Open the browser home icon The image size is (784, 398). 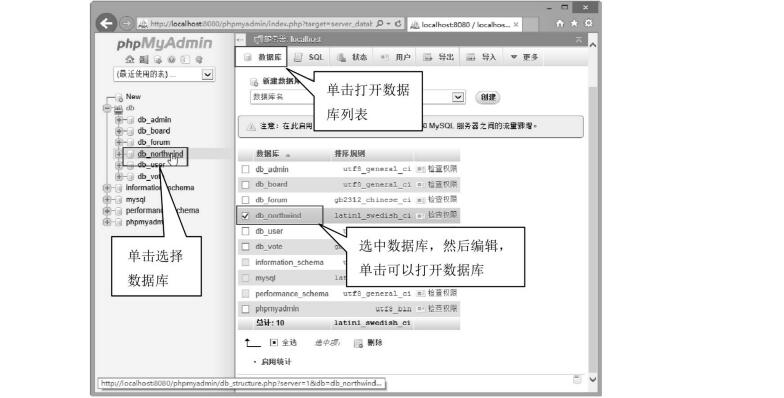pyautogui.click(x=560, y=23)
